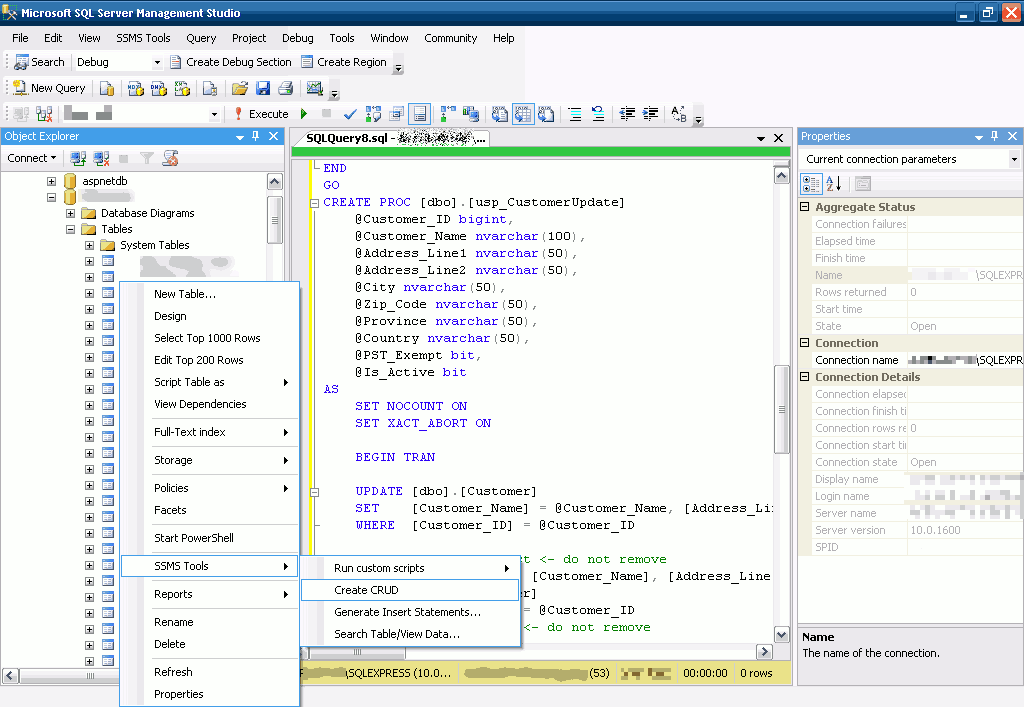The height and width of the screenshot is (707, 1024).
Task: Click Uncomment selected lines icon
Action: 598,114
